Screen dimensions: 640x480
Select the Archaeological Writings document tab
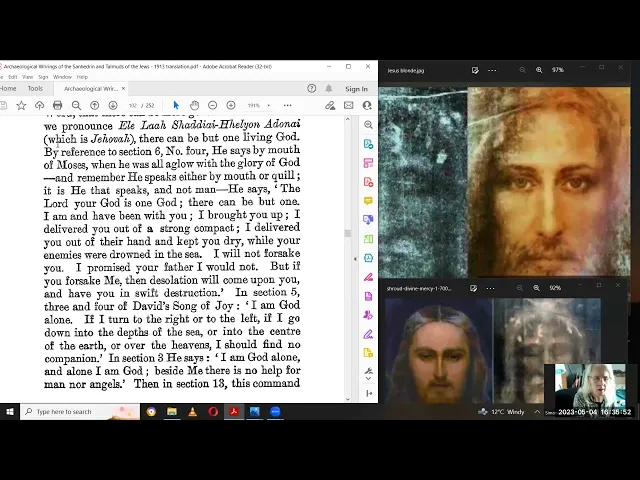pos(91,89)
